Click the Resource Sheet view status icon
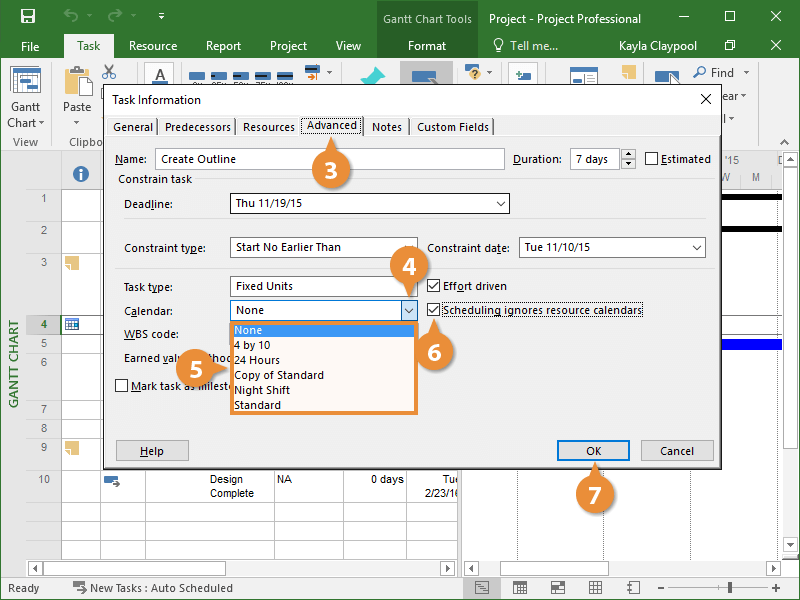Viewport: 800px width, 600px height. click(595, 588)
